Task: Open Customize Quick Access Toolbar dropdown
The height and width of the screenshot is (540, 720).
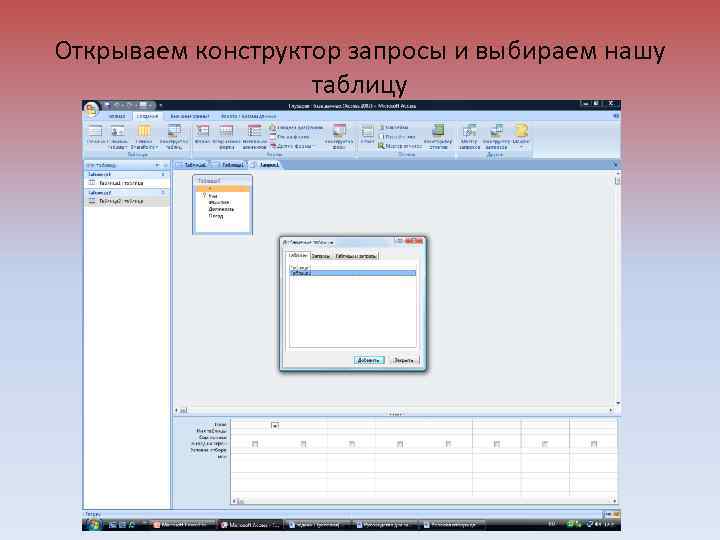Action: 161,106
